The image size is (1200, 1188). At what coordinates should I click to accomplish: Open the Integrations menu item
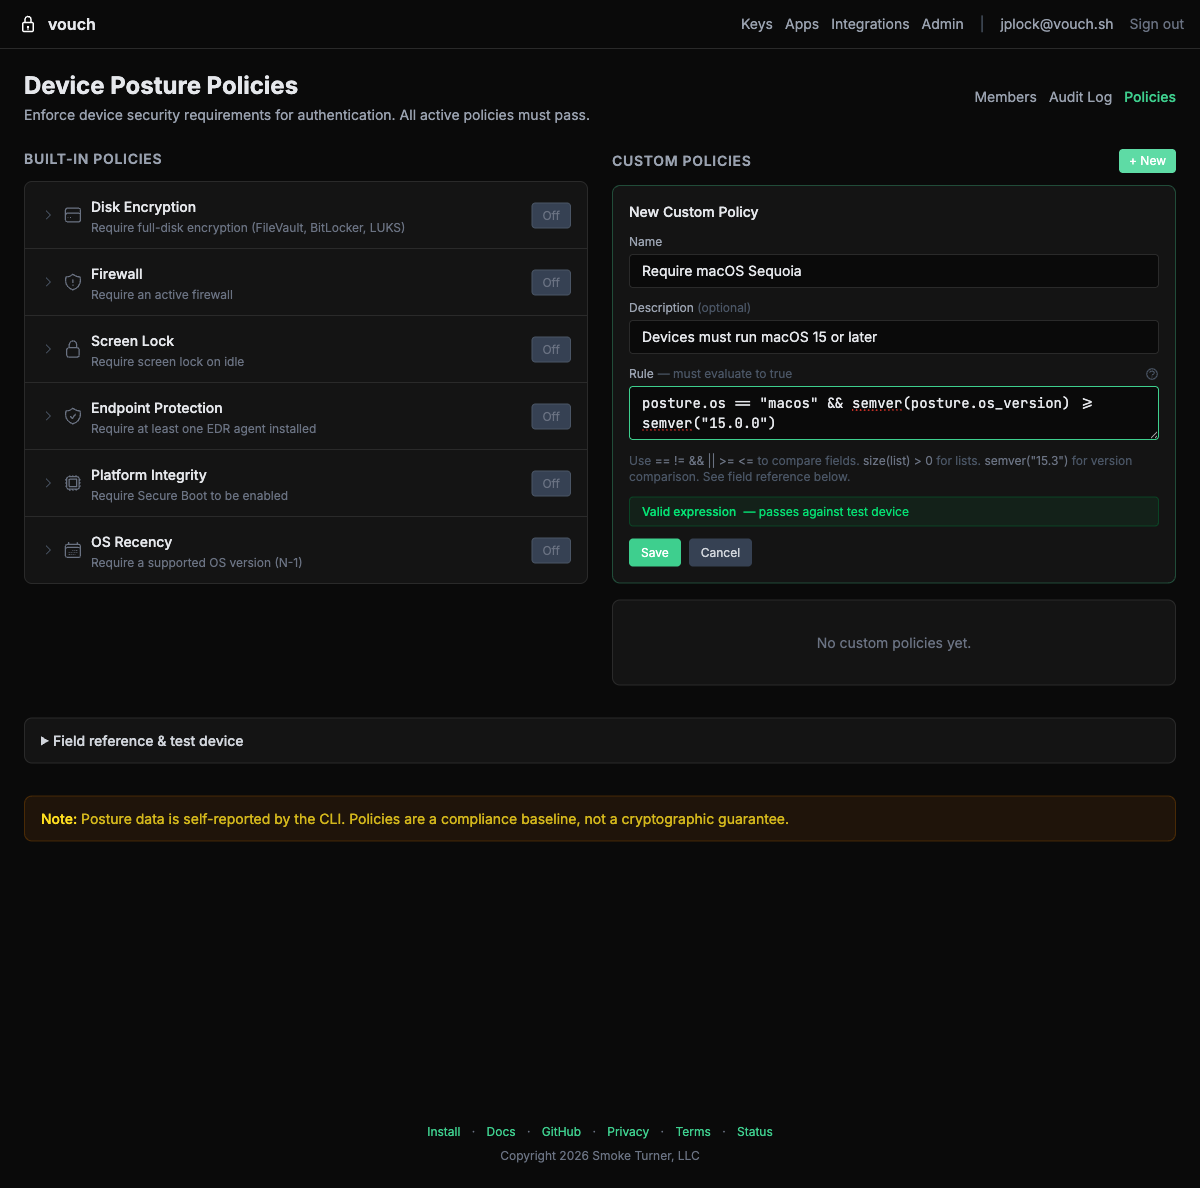(x=870, y=24)
